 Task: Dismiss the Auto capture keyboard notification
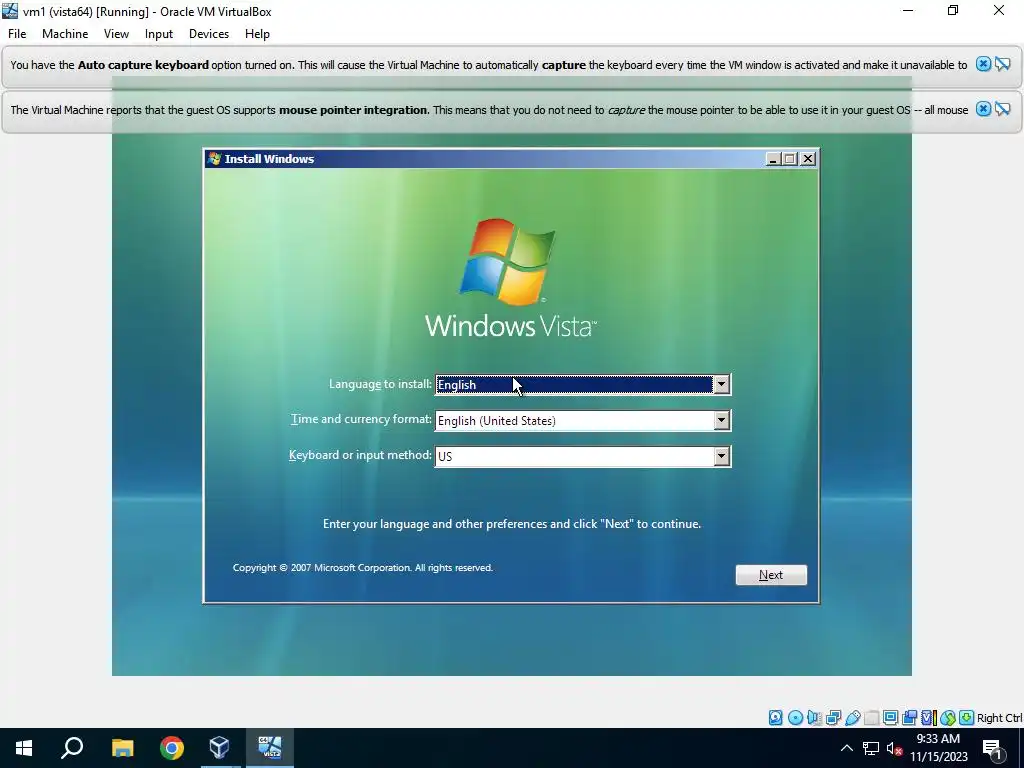click(983, 64)
